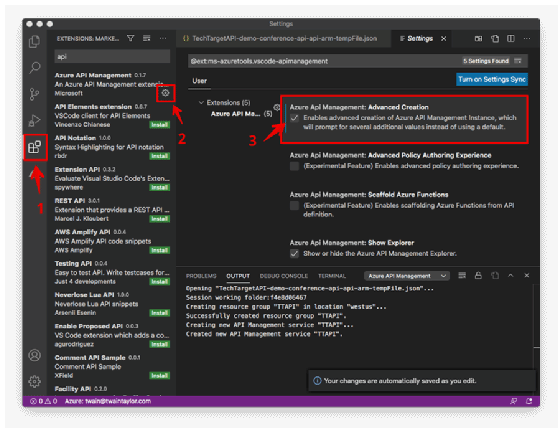560x430 pixels.
Task: Switch to the Output panel tab
Action: tap(238, 276)
